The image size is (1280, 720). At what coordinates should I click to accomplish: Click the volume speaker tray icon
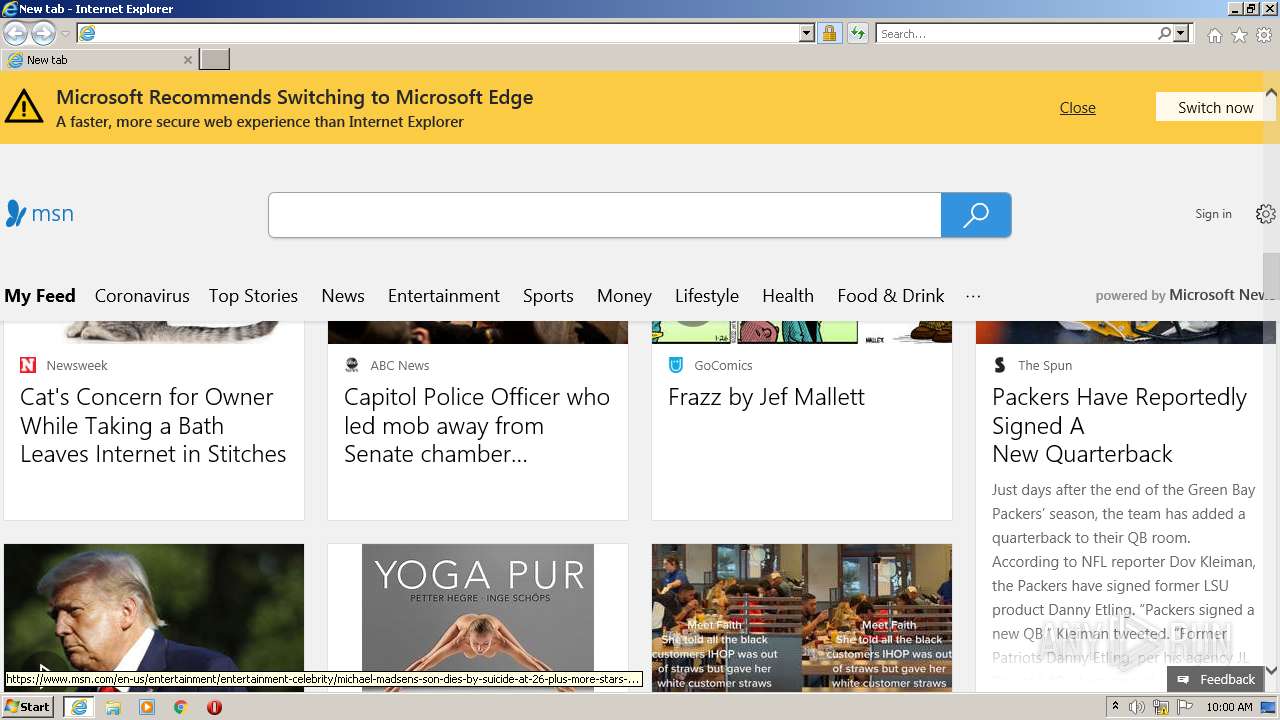[1137, 707]
